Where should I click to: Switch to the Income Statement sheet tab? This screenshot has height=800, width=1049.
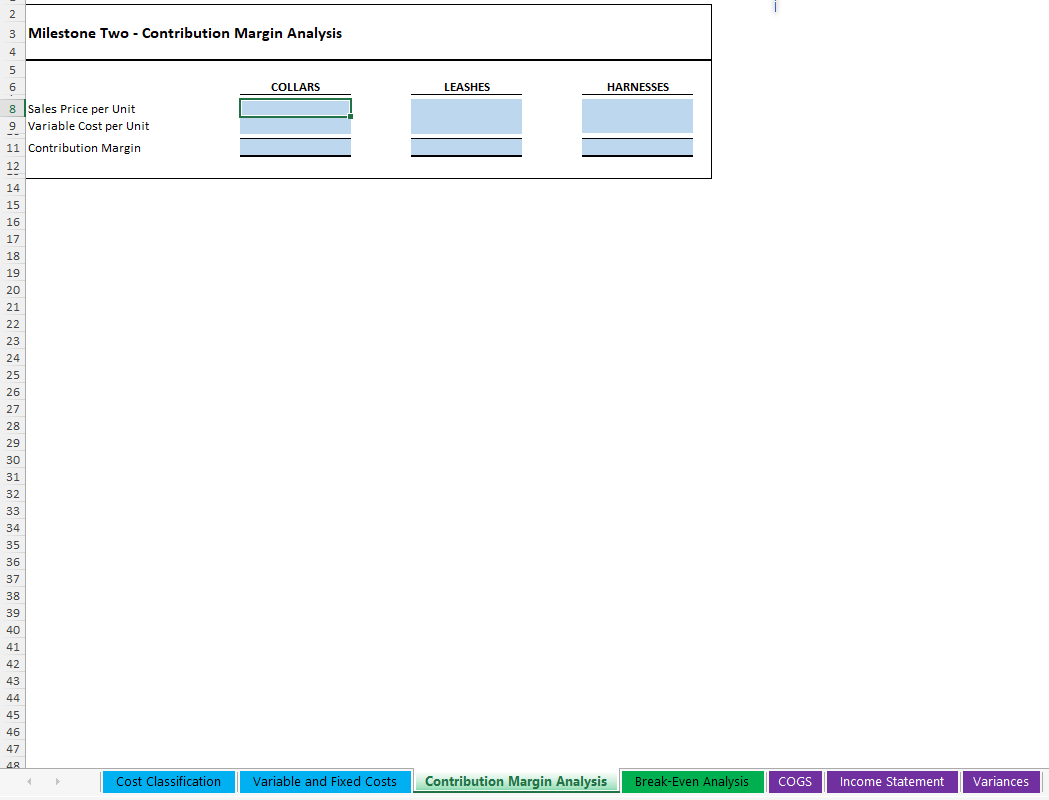click(892, 781)
